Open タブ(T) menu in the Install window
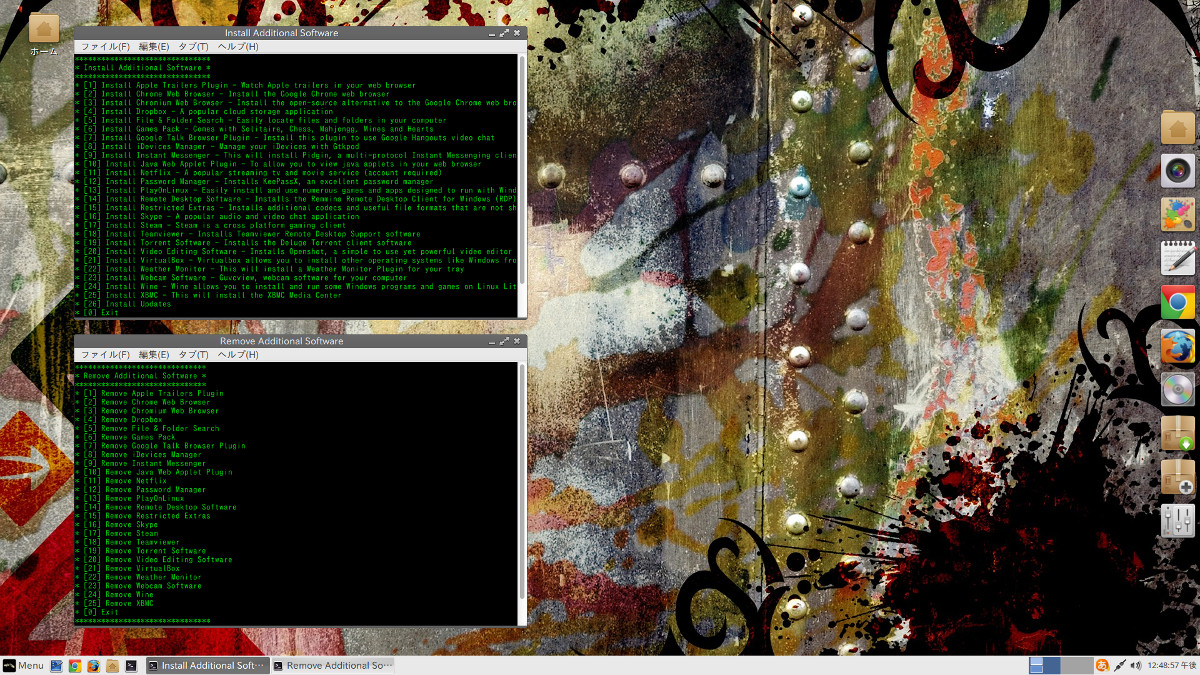This screenshot has width=1200, height=675. click(193, 47)
